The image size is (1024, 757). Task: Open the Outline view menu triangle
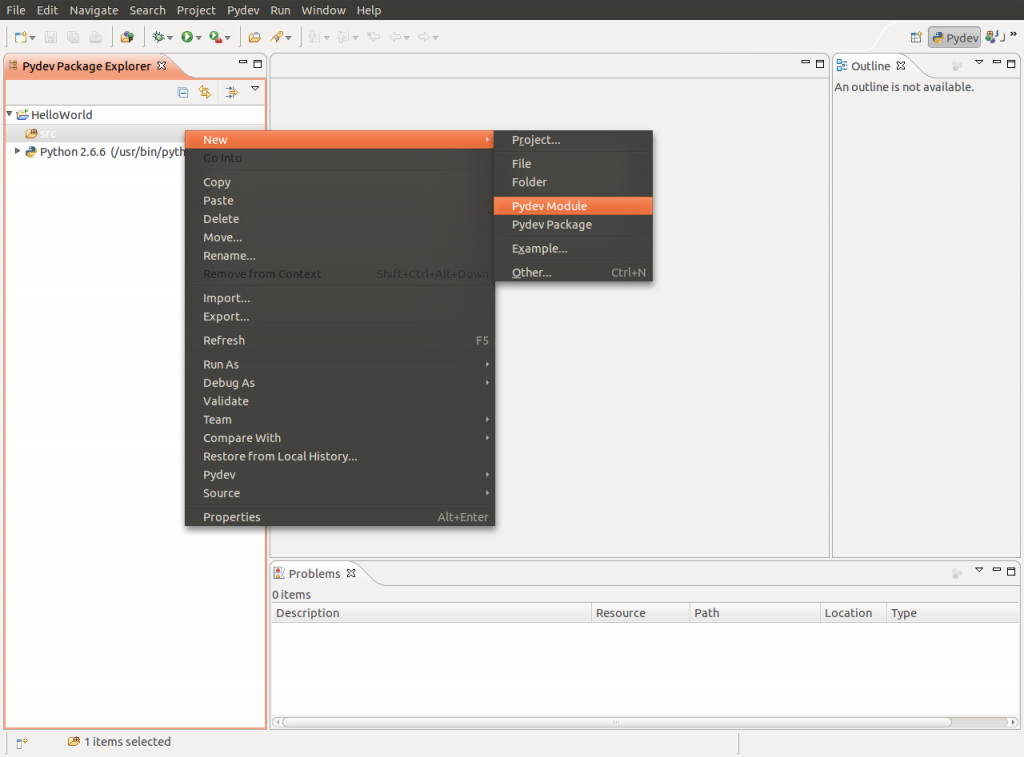[x=979, y=63]
